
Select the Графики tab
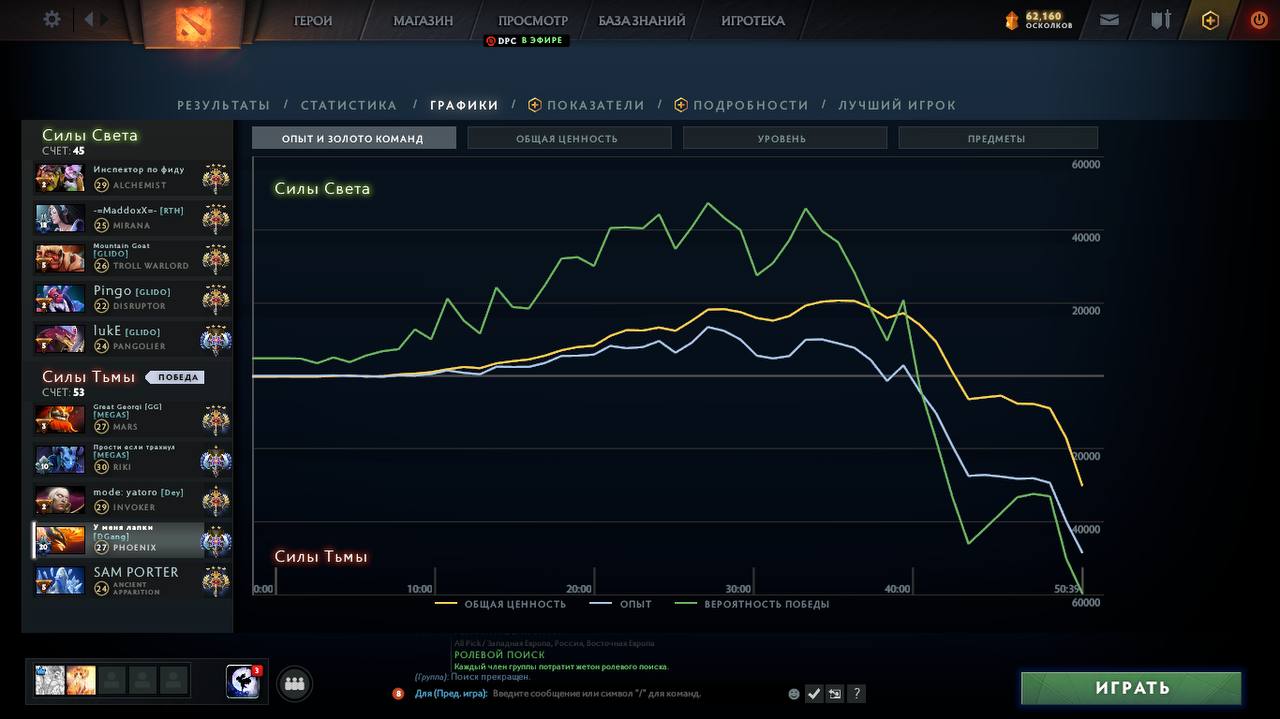tap(464, 105)
